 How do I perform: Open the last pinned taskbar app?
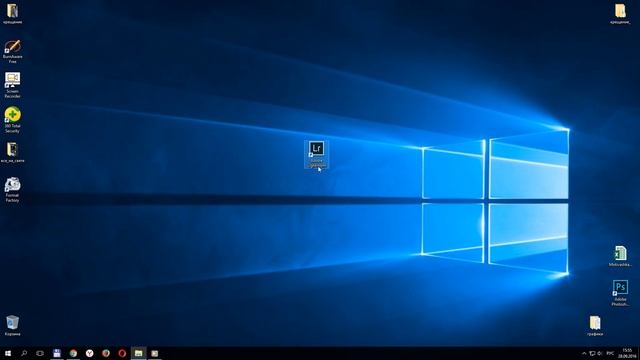[x=155, y=353]
